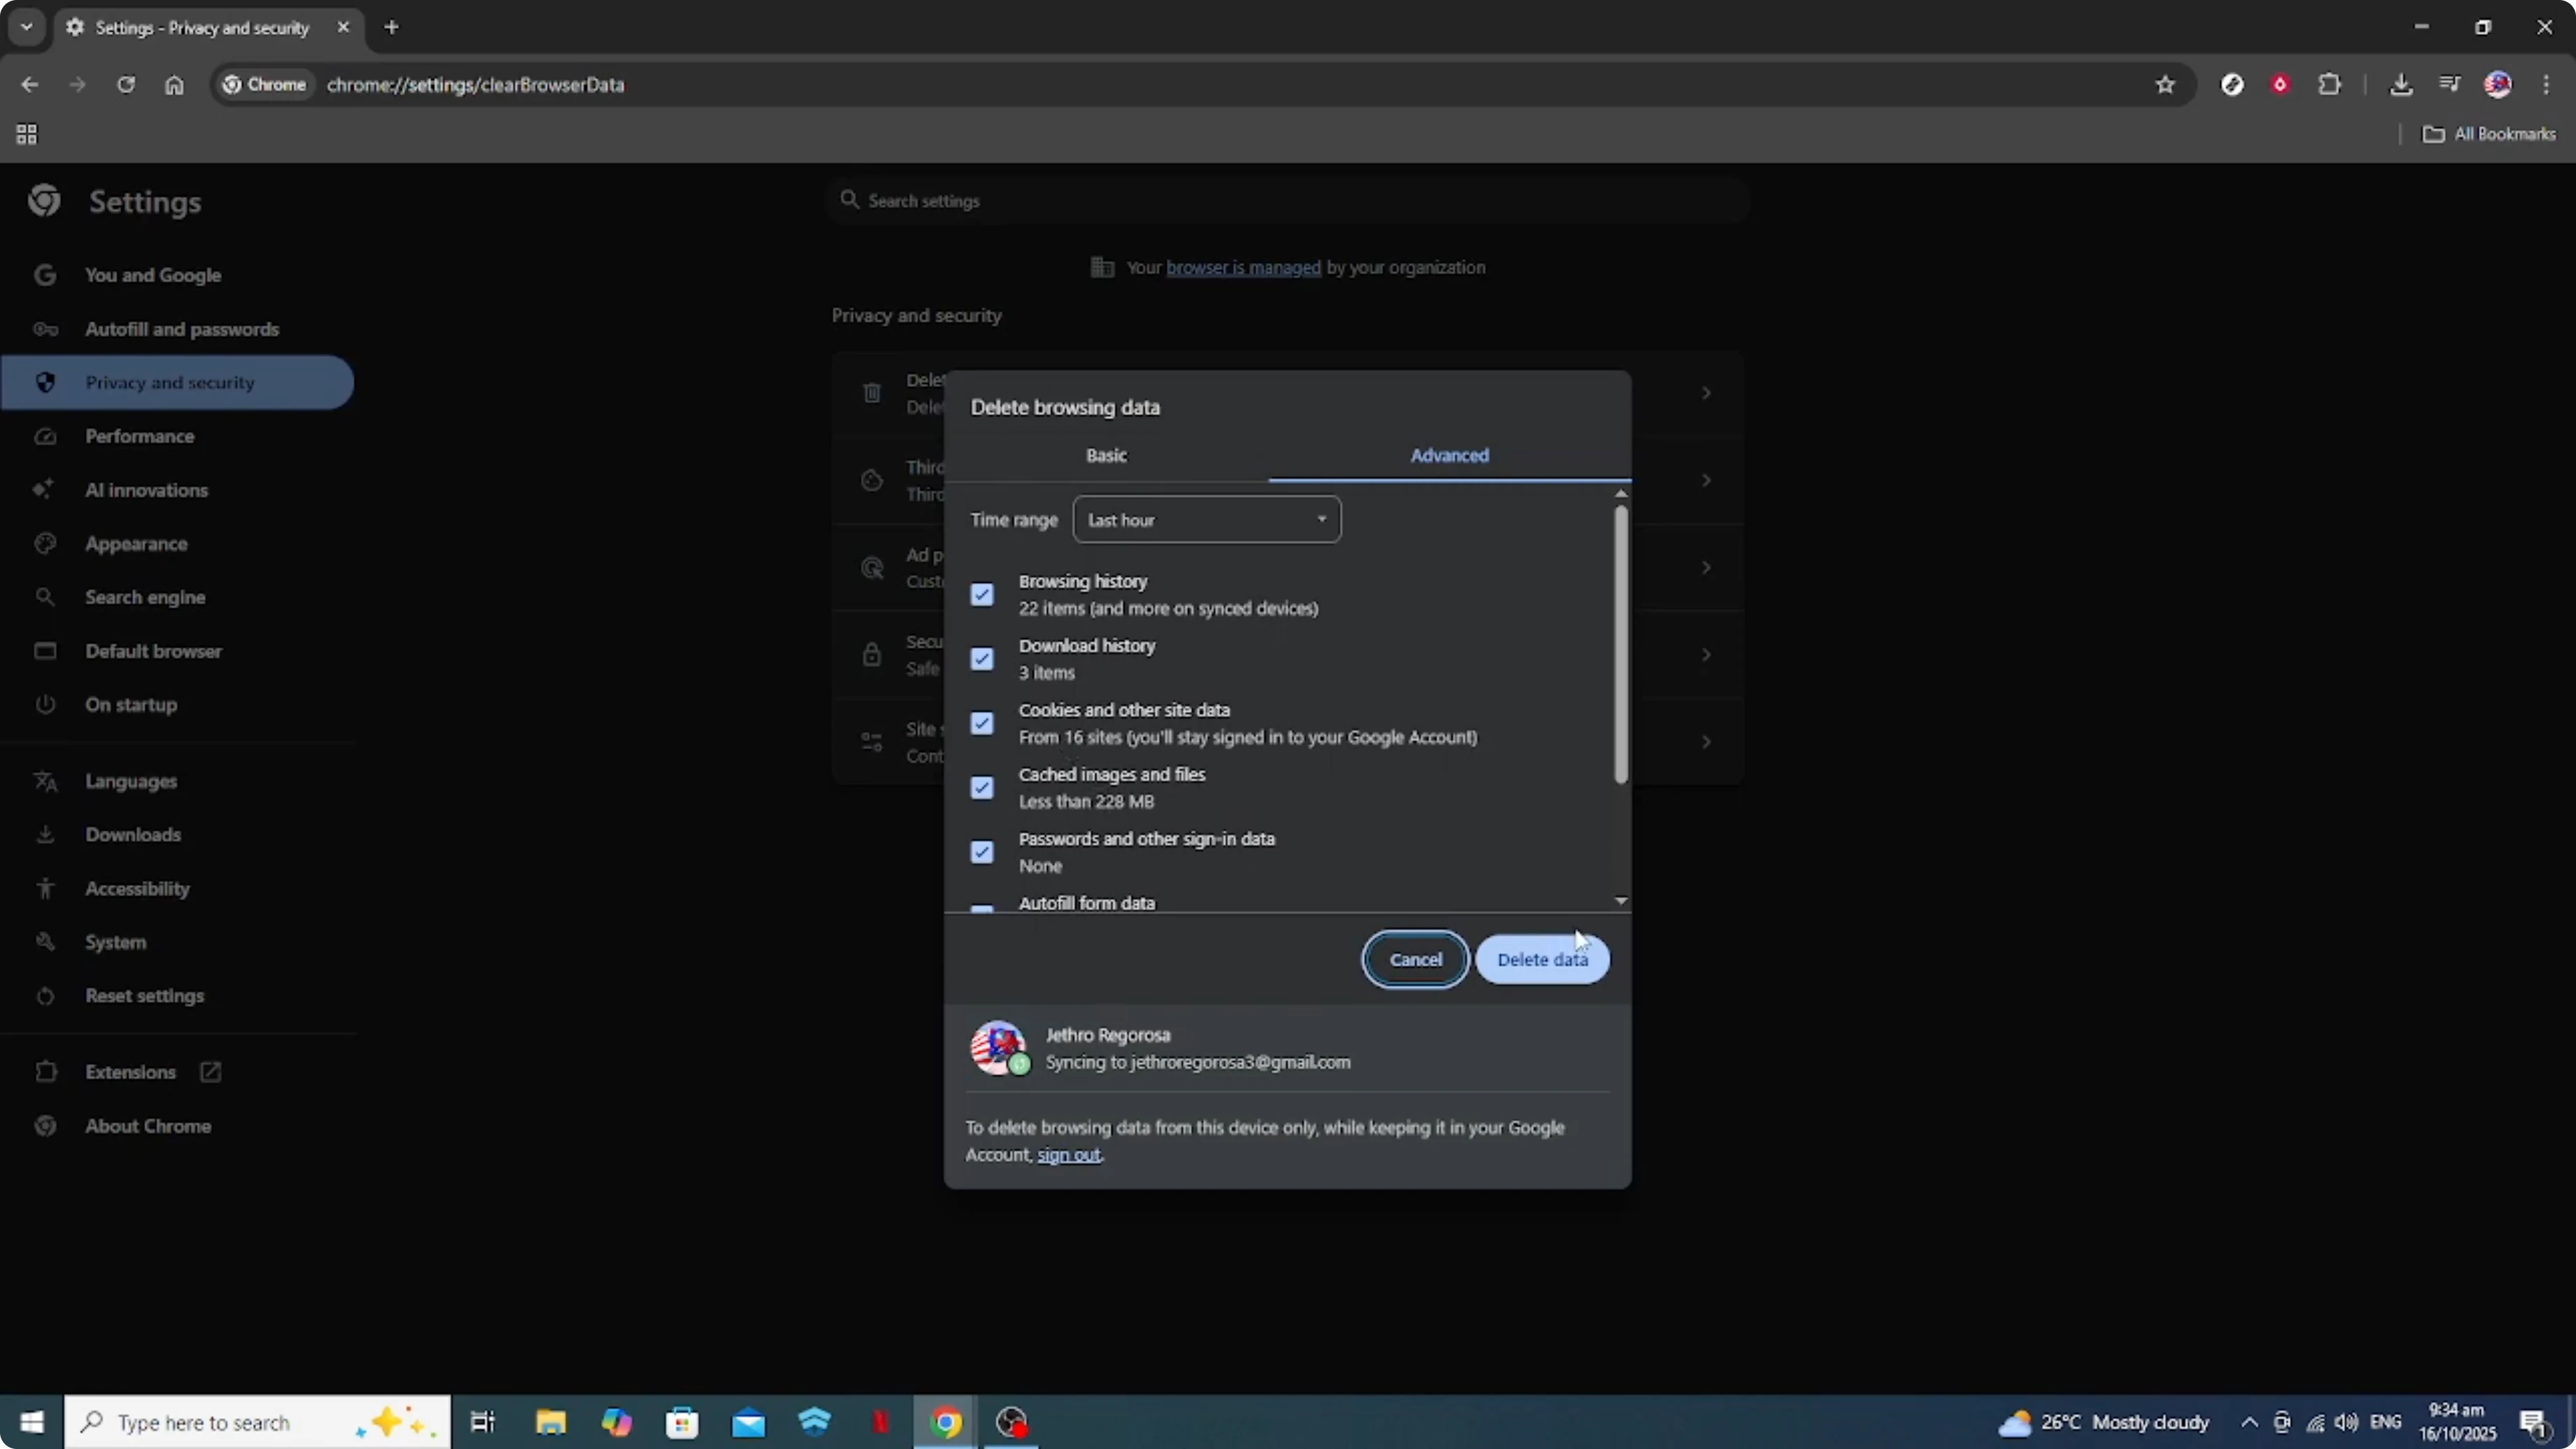
Task: Open the browser tab list dropdown arrow
Action: 26,27
